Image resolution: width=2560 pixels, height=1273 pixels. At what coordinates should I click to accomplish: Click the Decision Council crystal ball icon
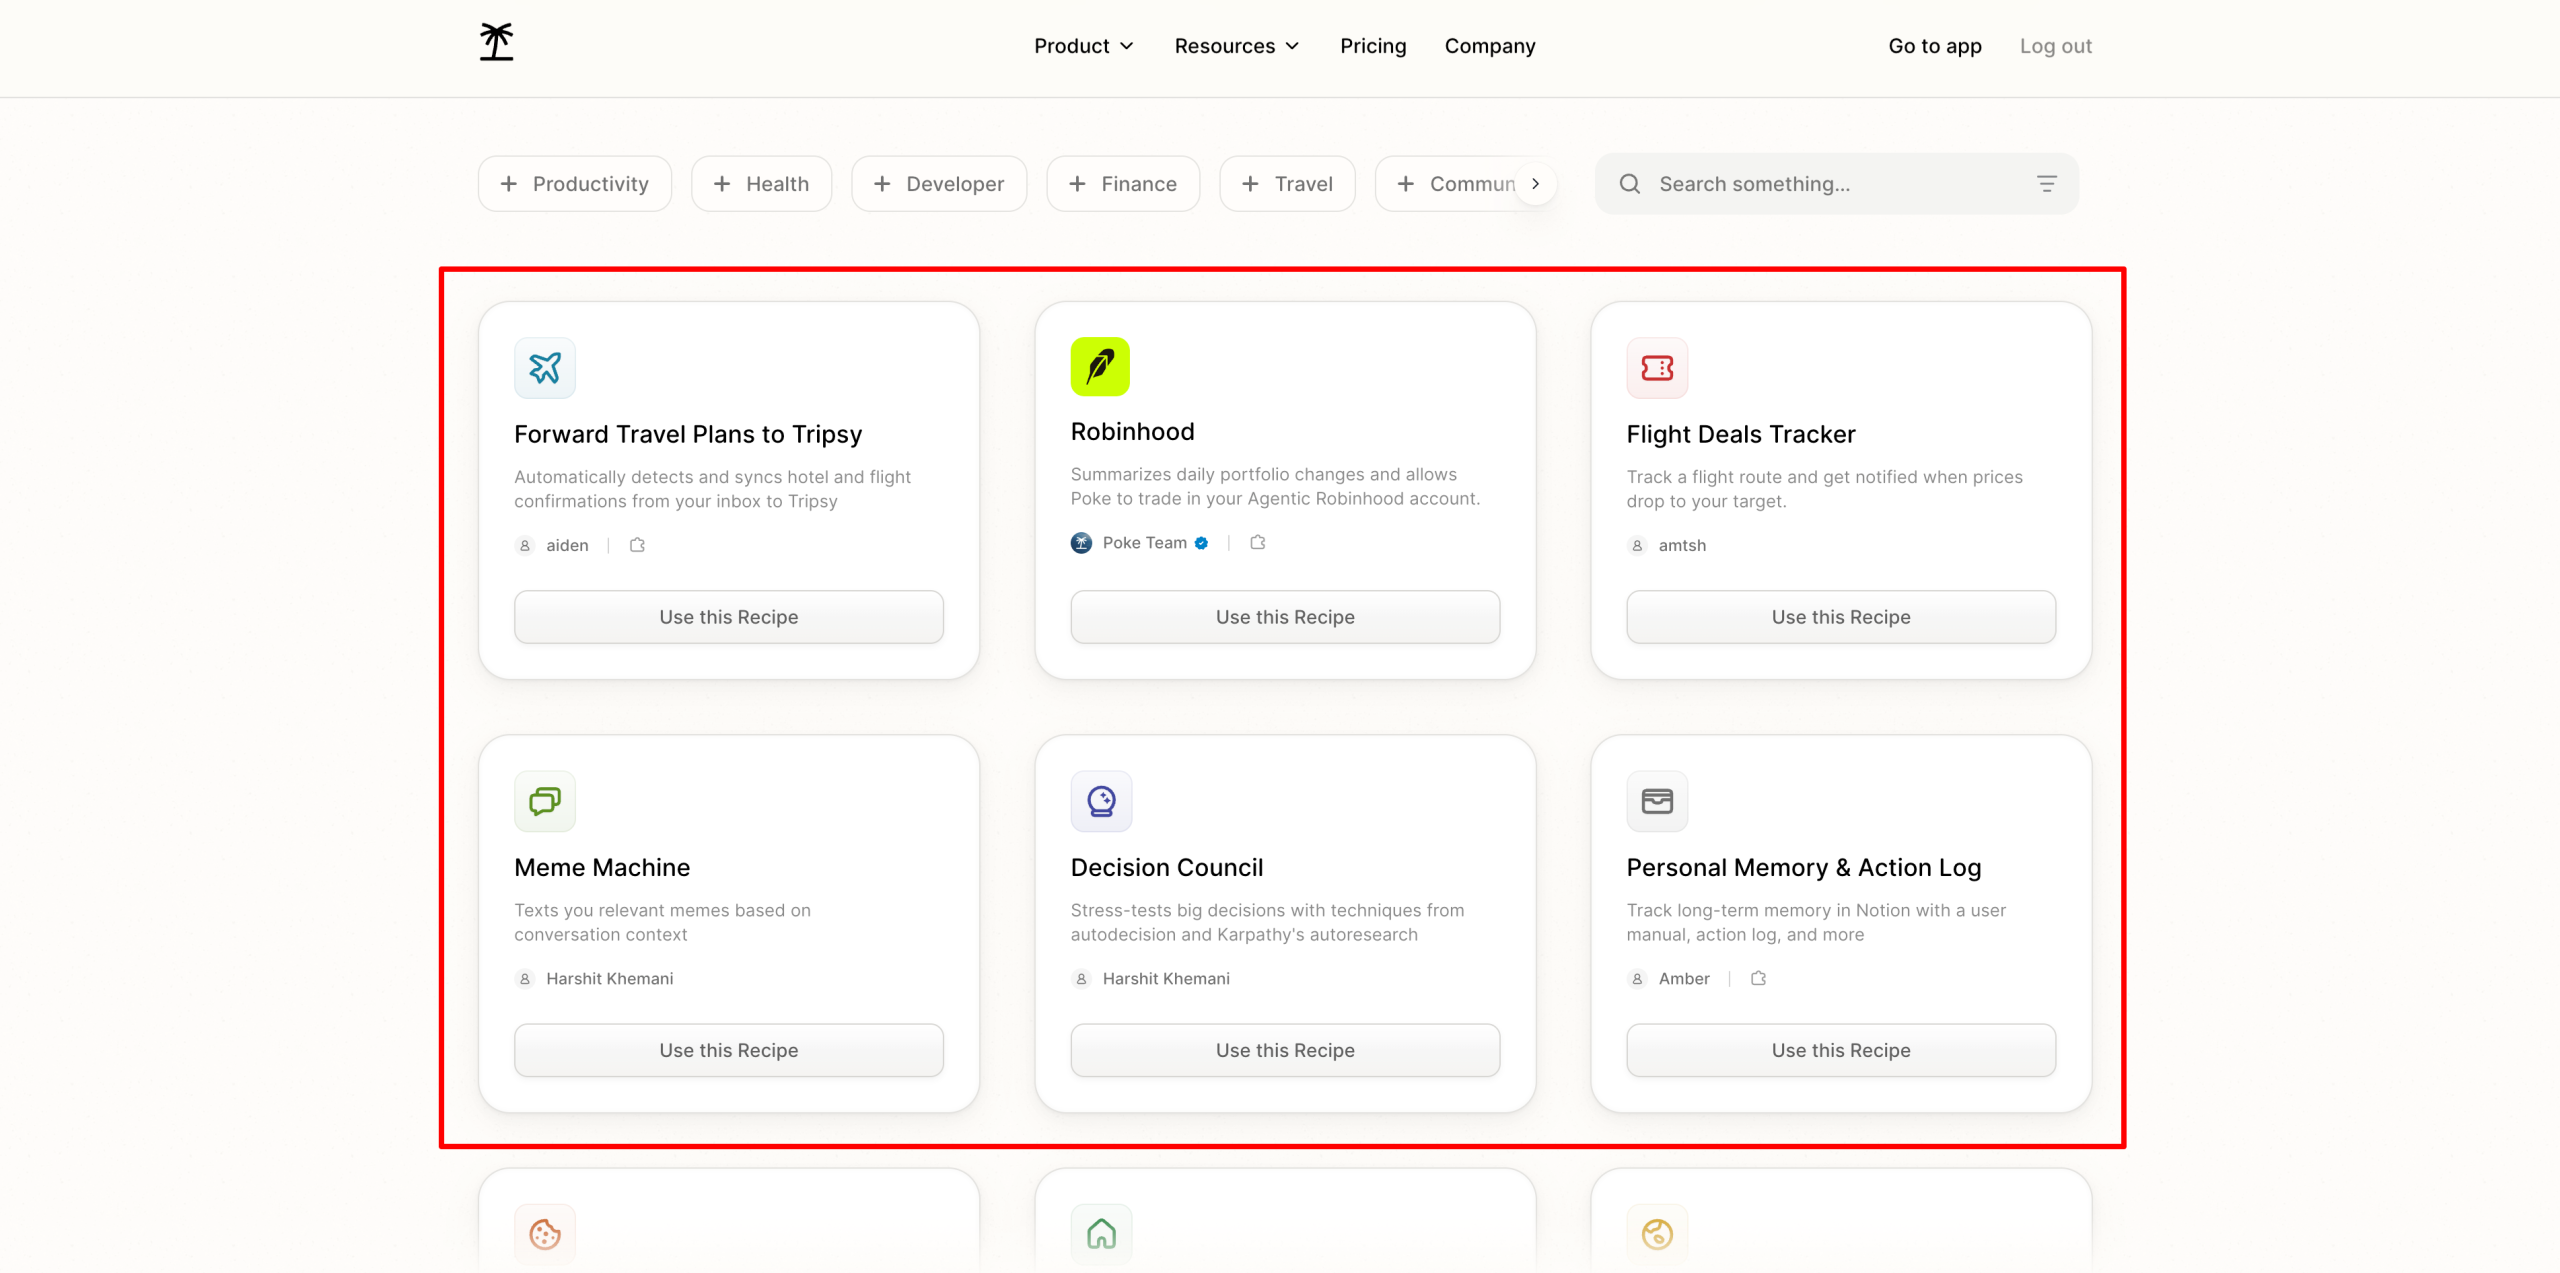click(x=1101, y=801)
